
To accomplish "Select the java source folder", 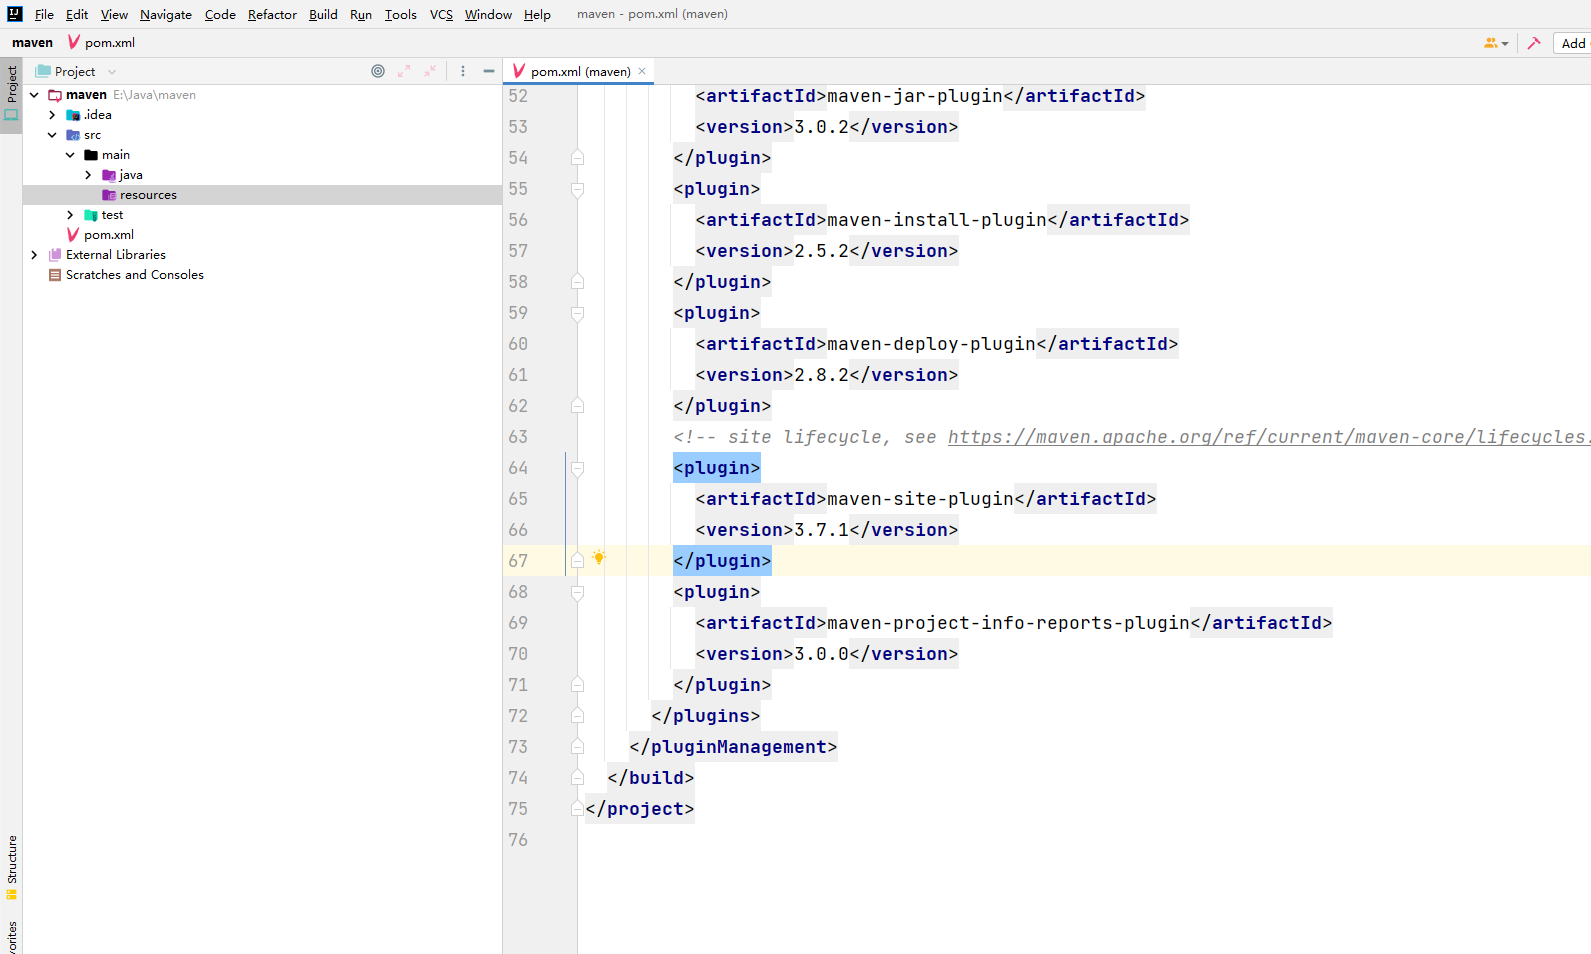I will click(x=130, y=175).
